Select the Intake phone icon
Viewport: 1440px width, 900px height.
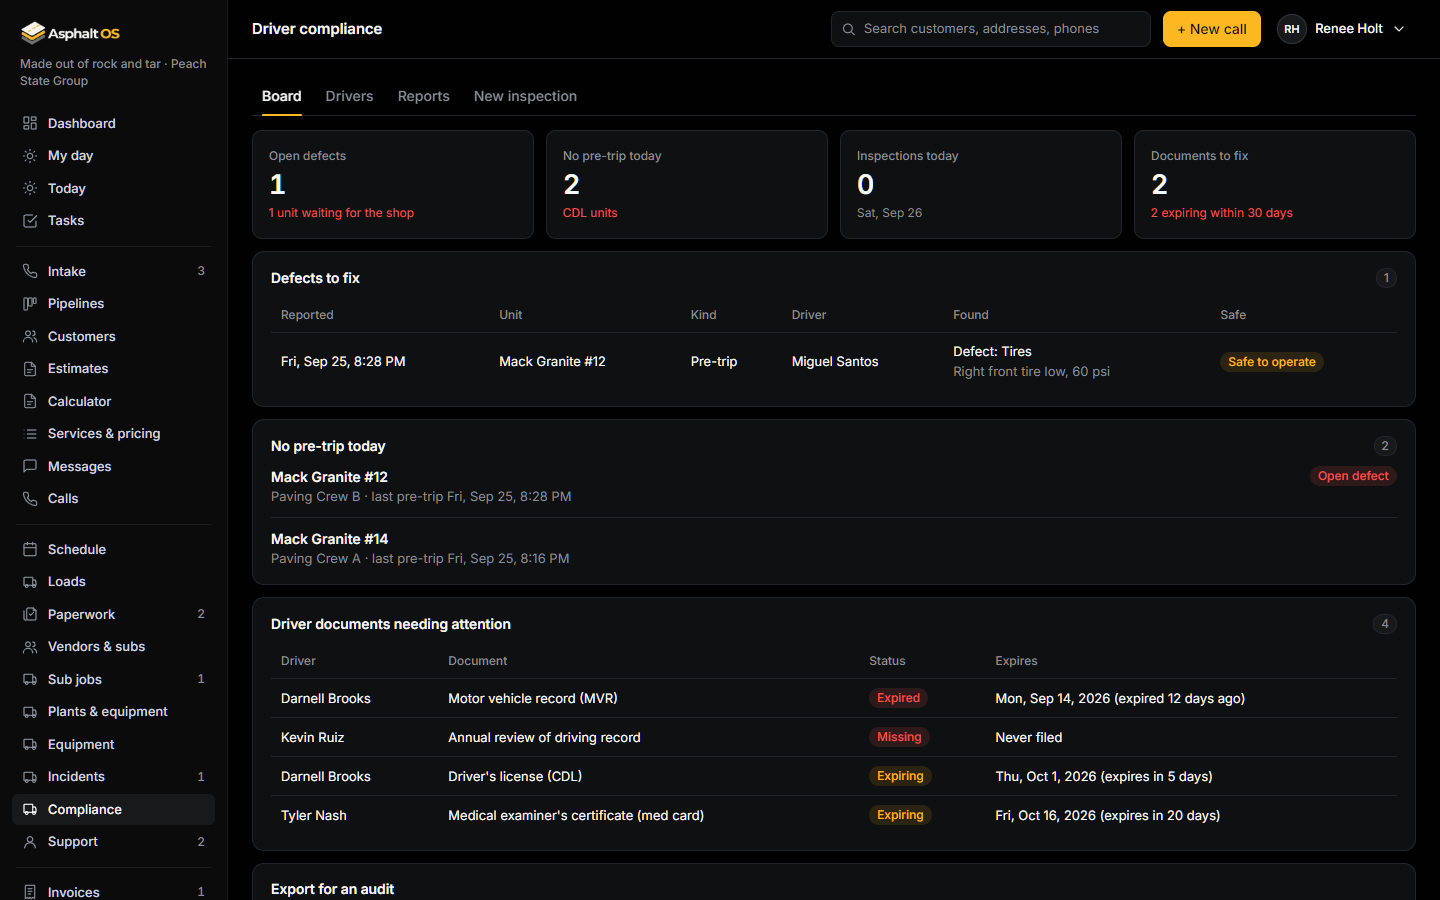tap(30, 271)
